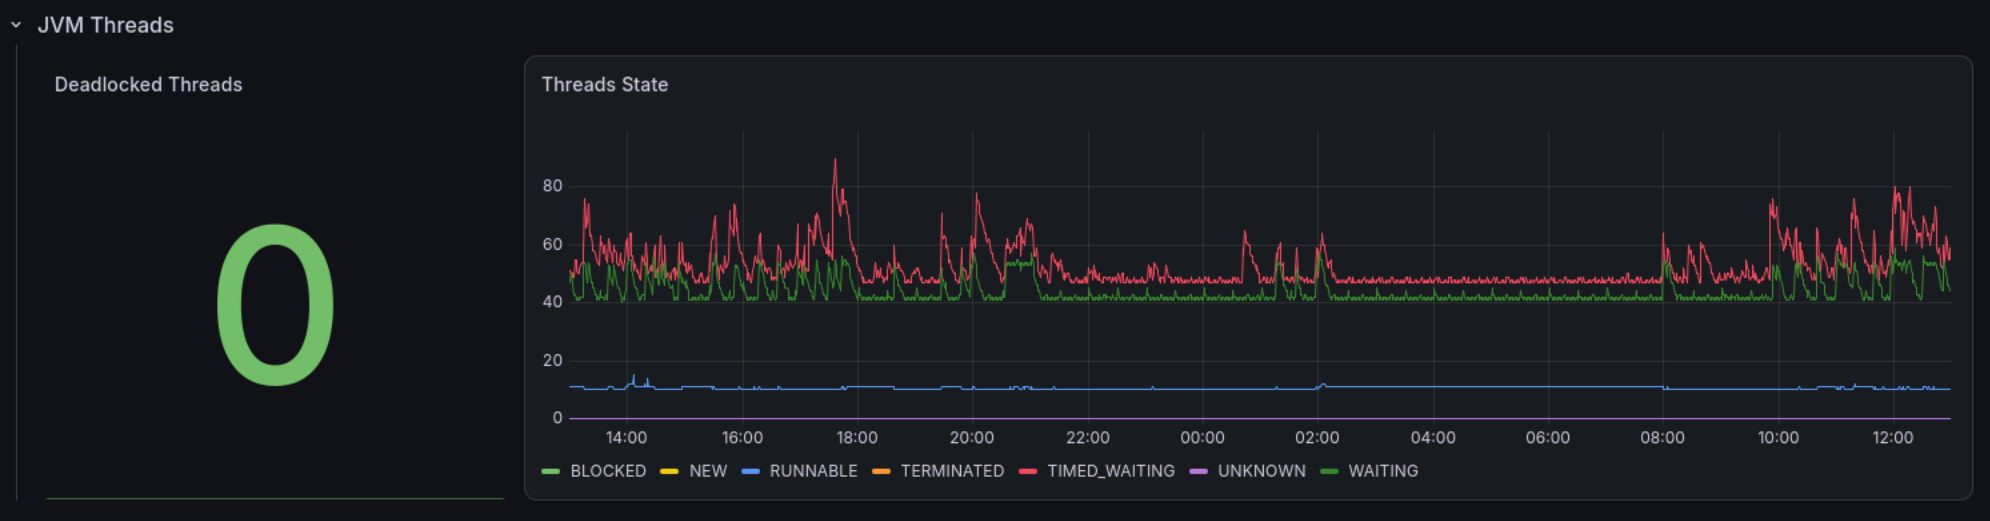Click the 22:00 time axis label
The height and width of the screenshot is (521, 1990).
click(1088, 438)
